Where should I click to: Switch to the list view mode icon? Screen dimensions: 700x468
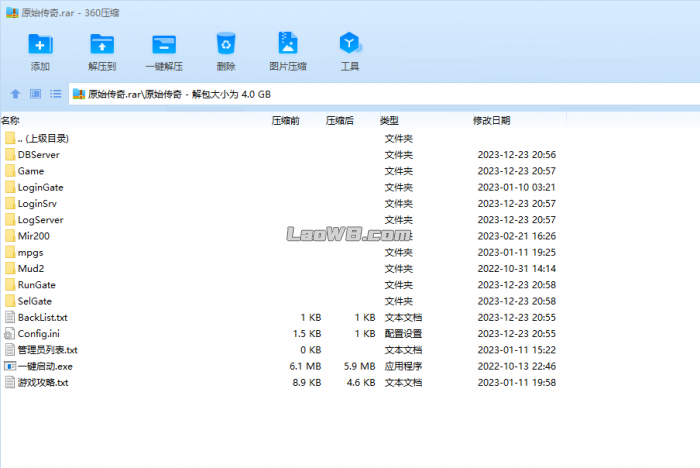pyautogui.click(x=55, y=94)
